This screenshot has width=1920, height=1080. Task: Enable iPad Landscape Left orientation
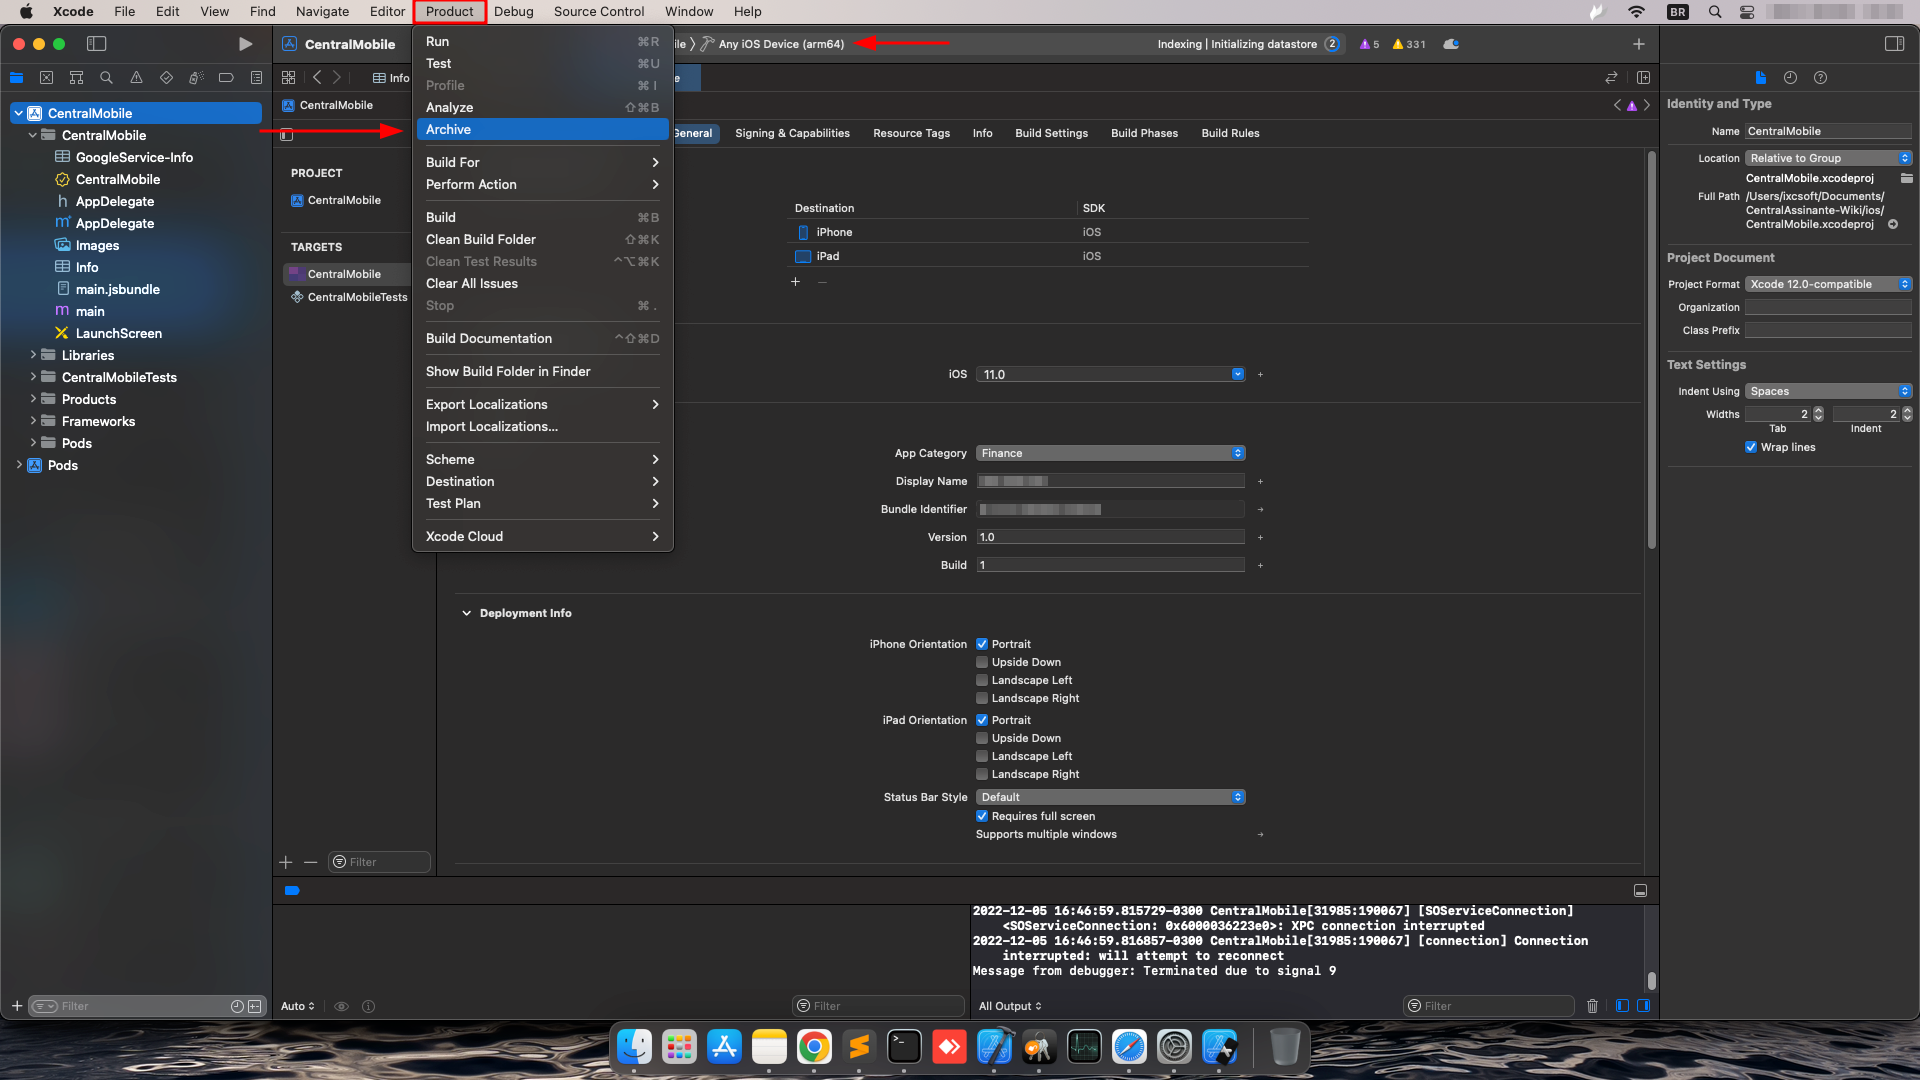point(982,756)
